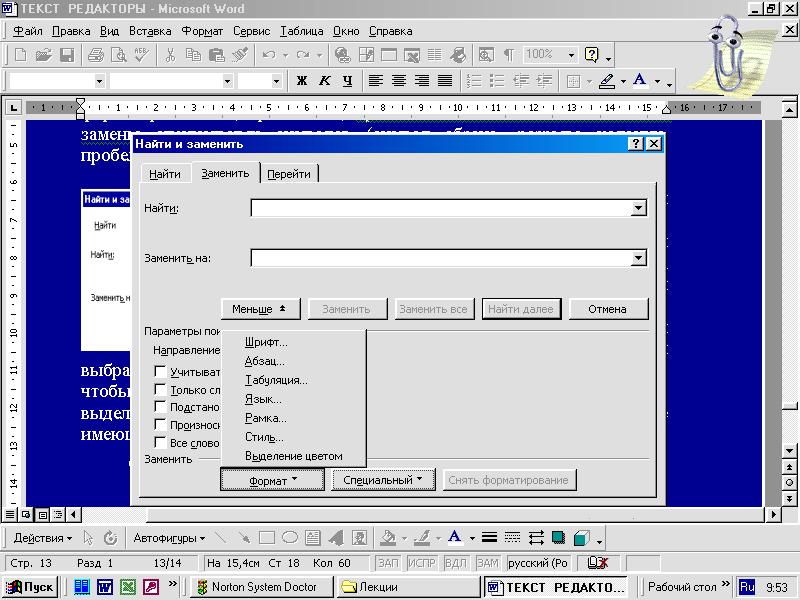
Task: Apply bold with the Ж button
Action: pos(302,81)
